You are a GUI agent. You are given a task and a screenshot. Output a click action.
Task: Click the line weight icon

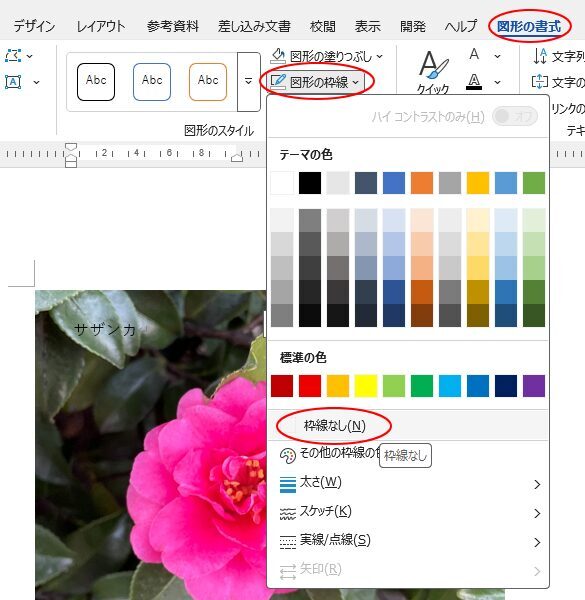[x=288, y=484]
